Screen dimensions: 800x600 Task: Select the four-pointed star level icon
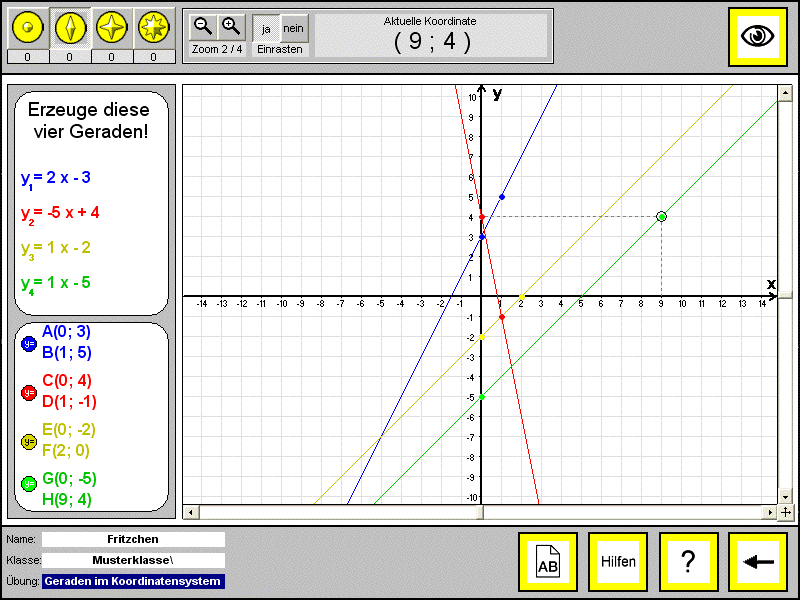[x=111, y=29]
